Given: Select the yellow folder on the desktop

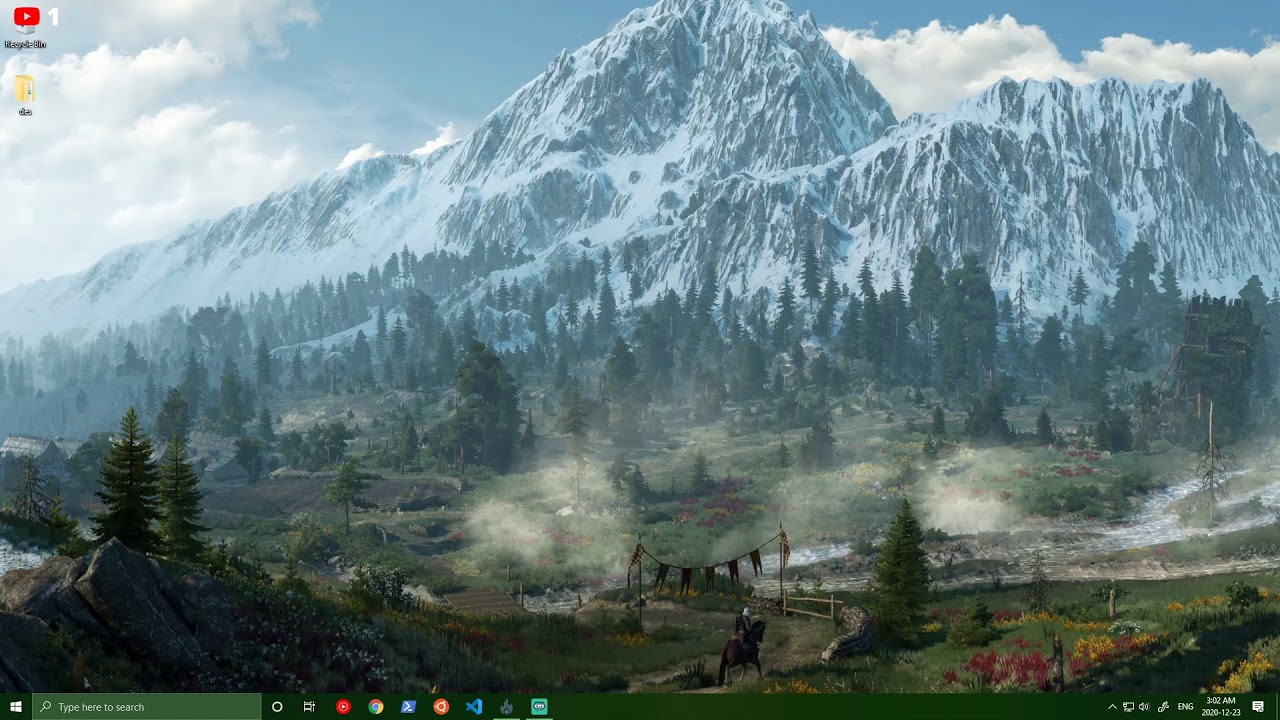Looking at the screenshot, I should coord(25,96).
